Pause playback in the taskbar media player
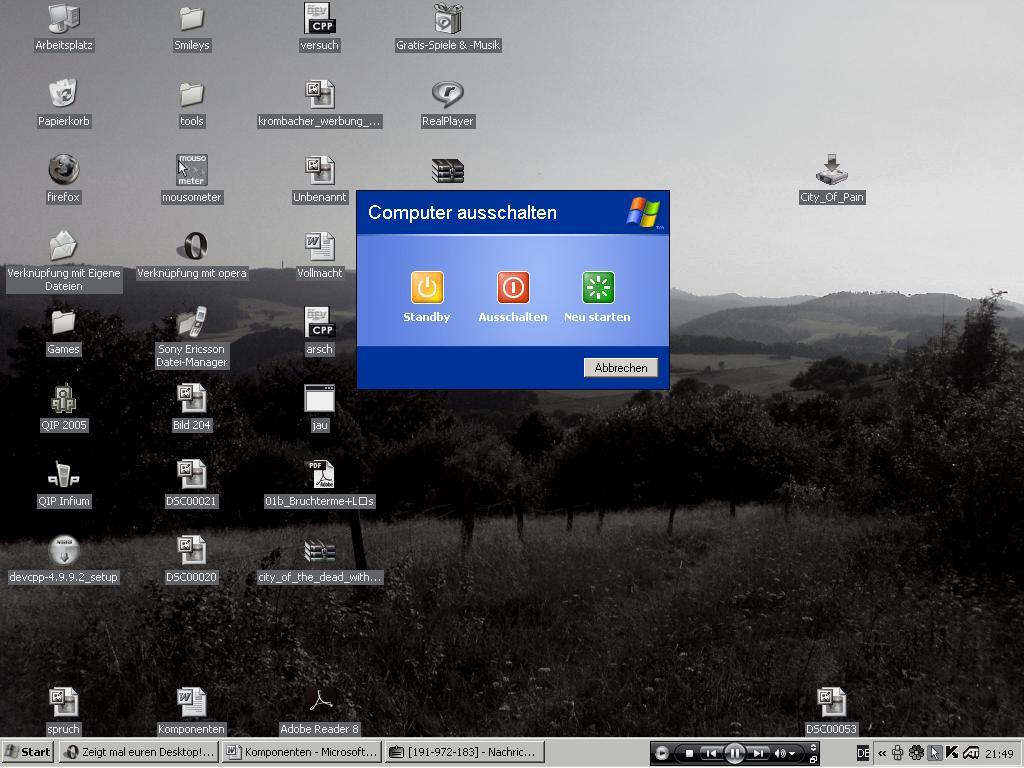The width and height of the screenshot is (1024, 768). point(734,753)
